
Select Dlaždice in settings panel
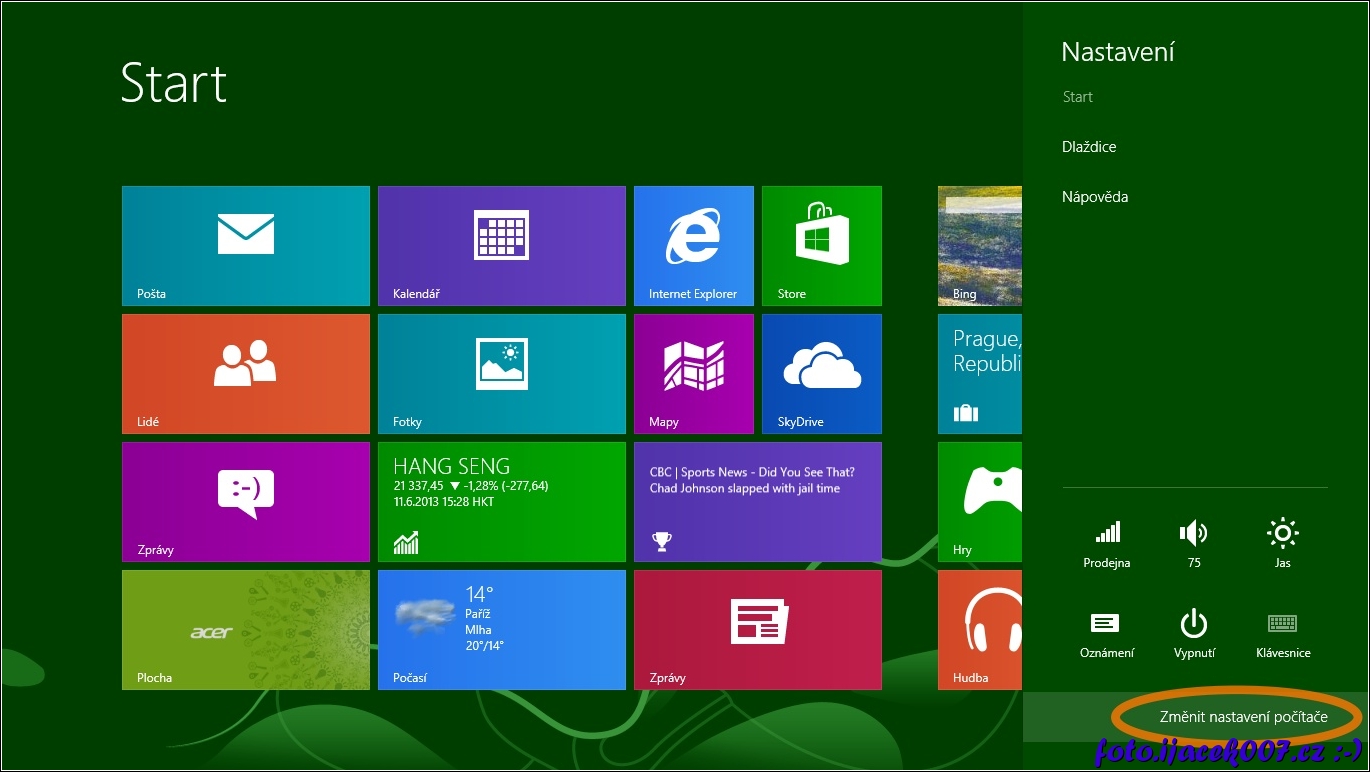pyautogui.click(x=1089, y=147)
